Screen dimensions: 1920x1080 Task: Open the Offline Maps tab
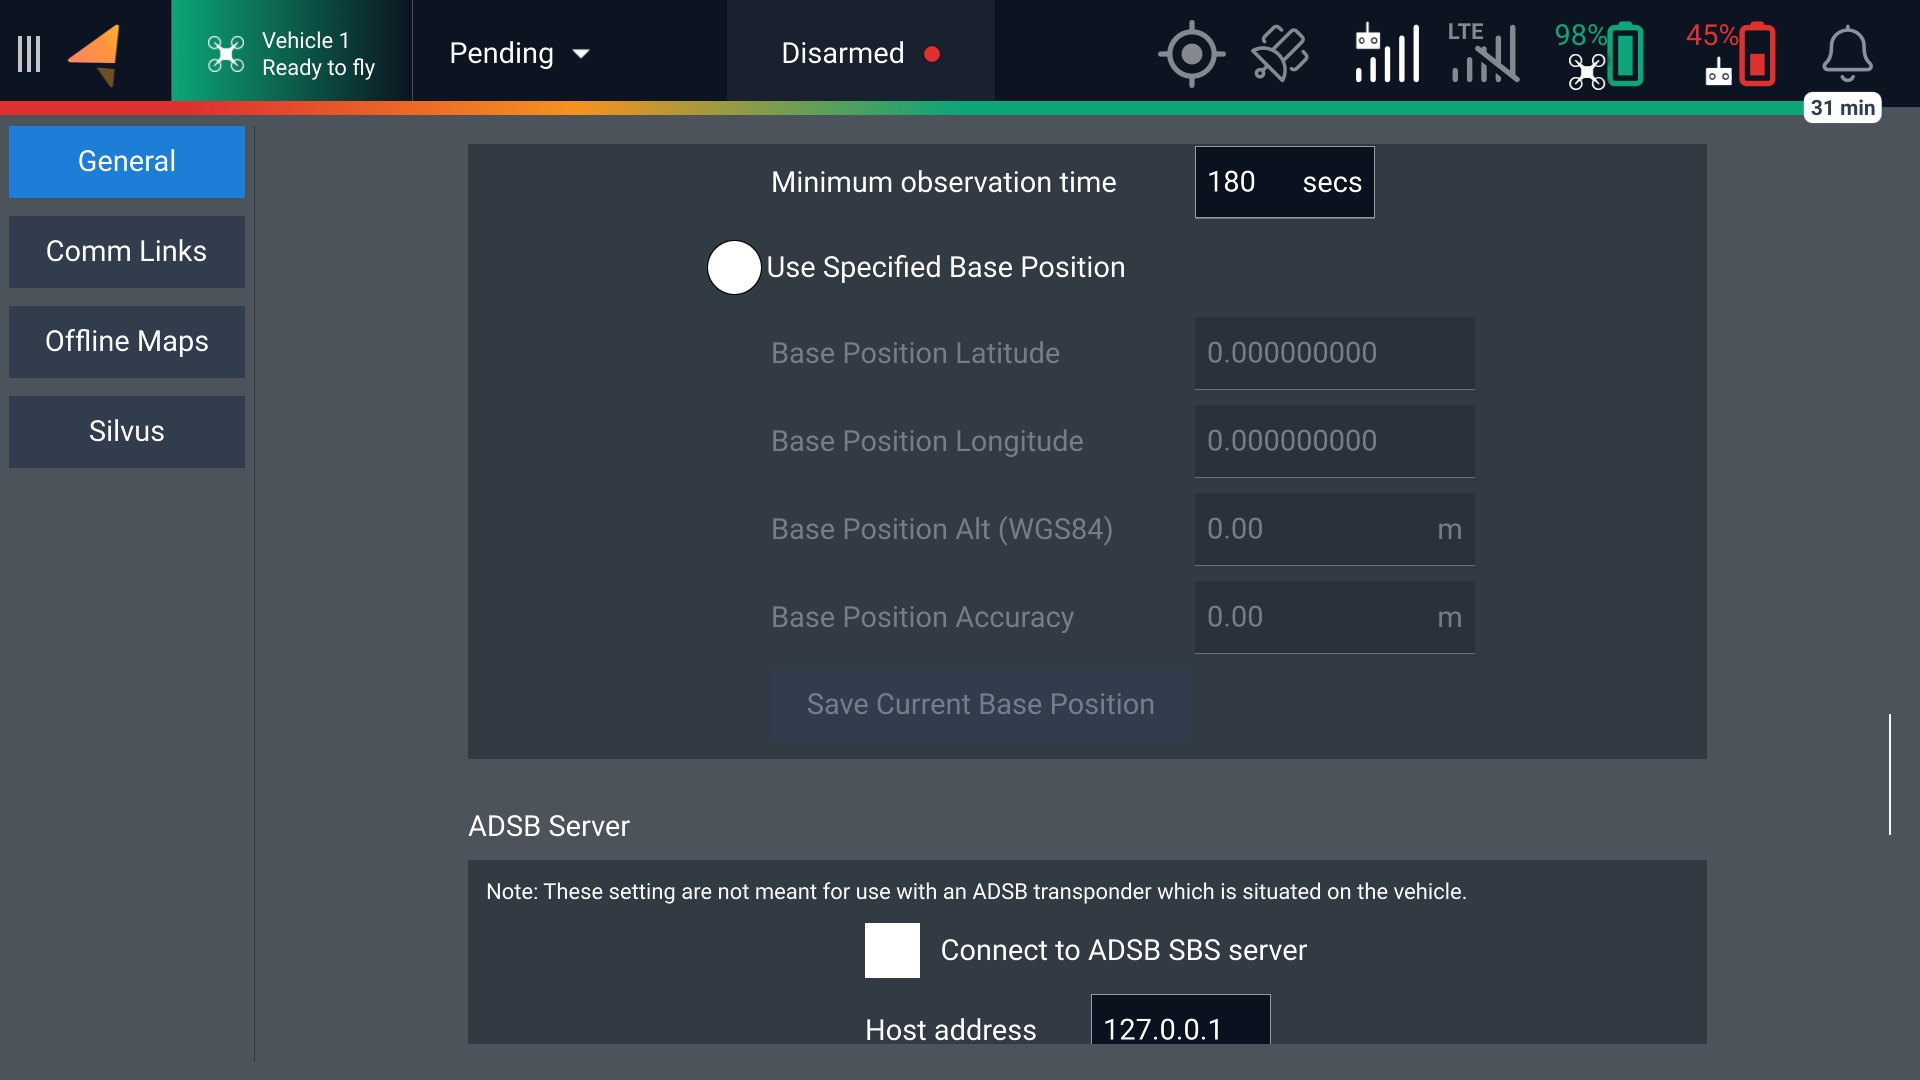pyautogui.click(x=127, y=342)
